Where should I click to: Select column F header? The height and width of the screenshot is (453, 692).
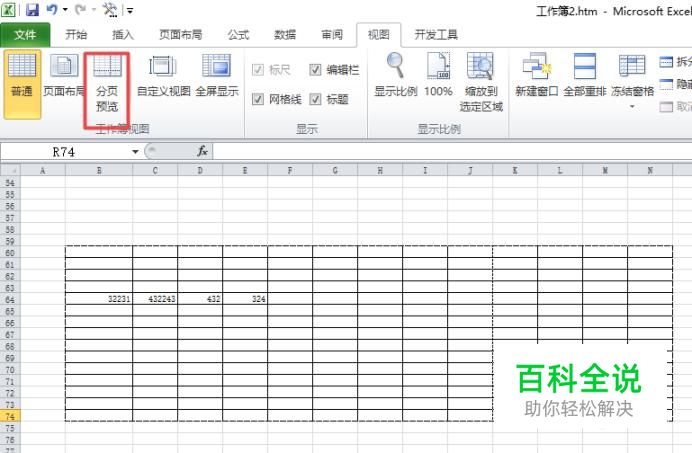(x=290, y=170)
